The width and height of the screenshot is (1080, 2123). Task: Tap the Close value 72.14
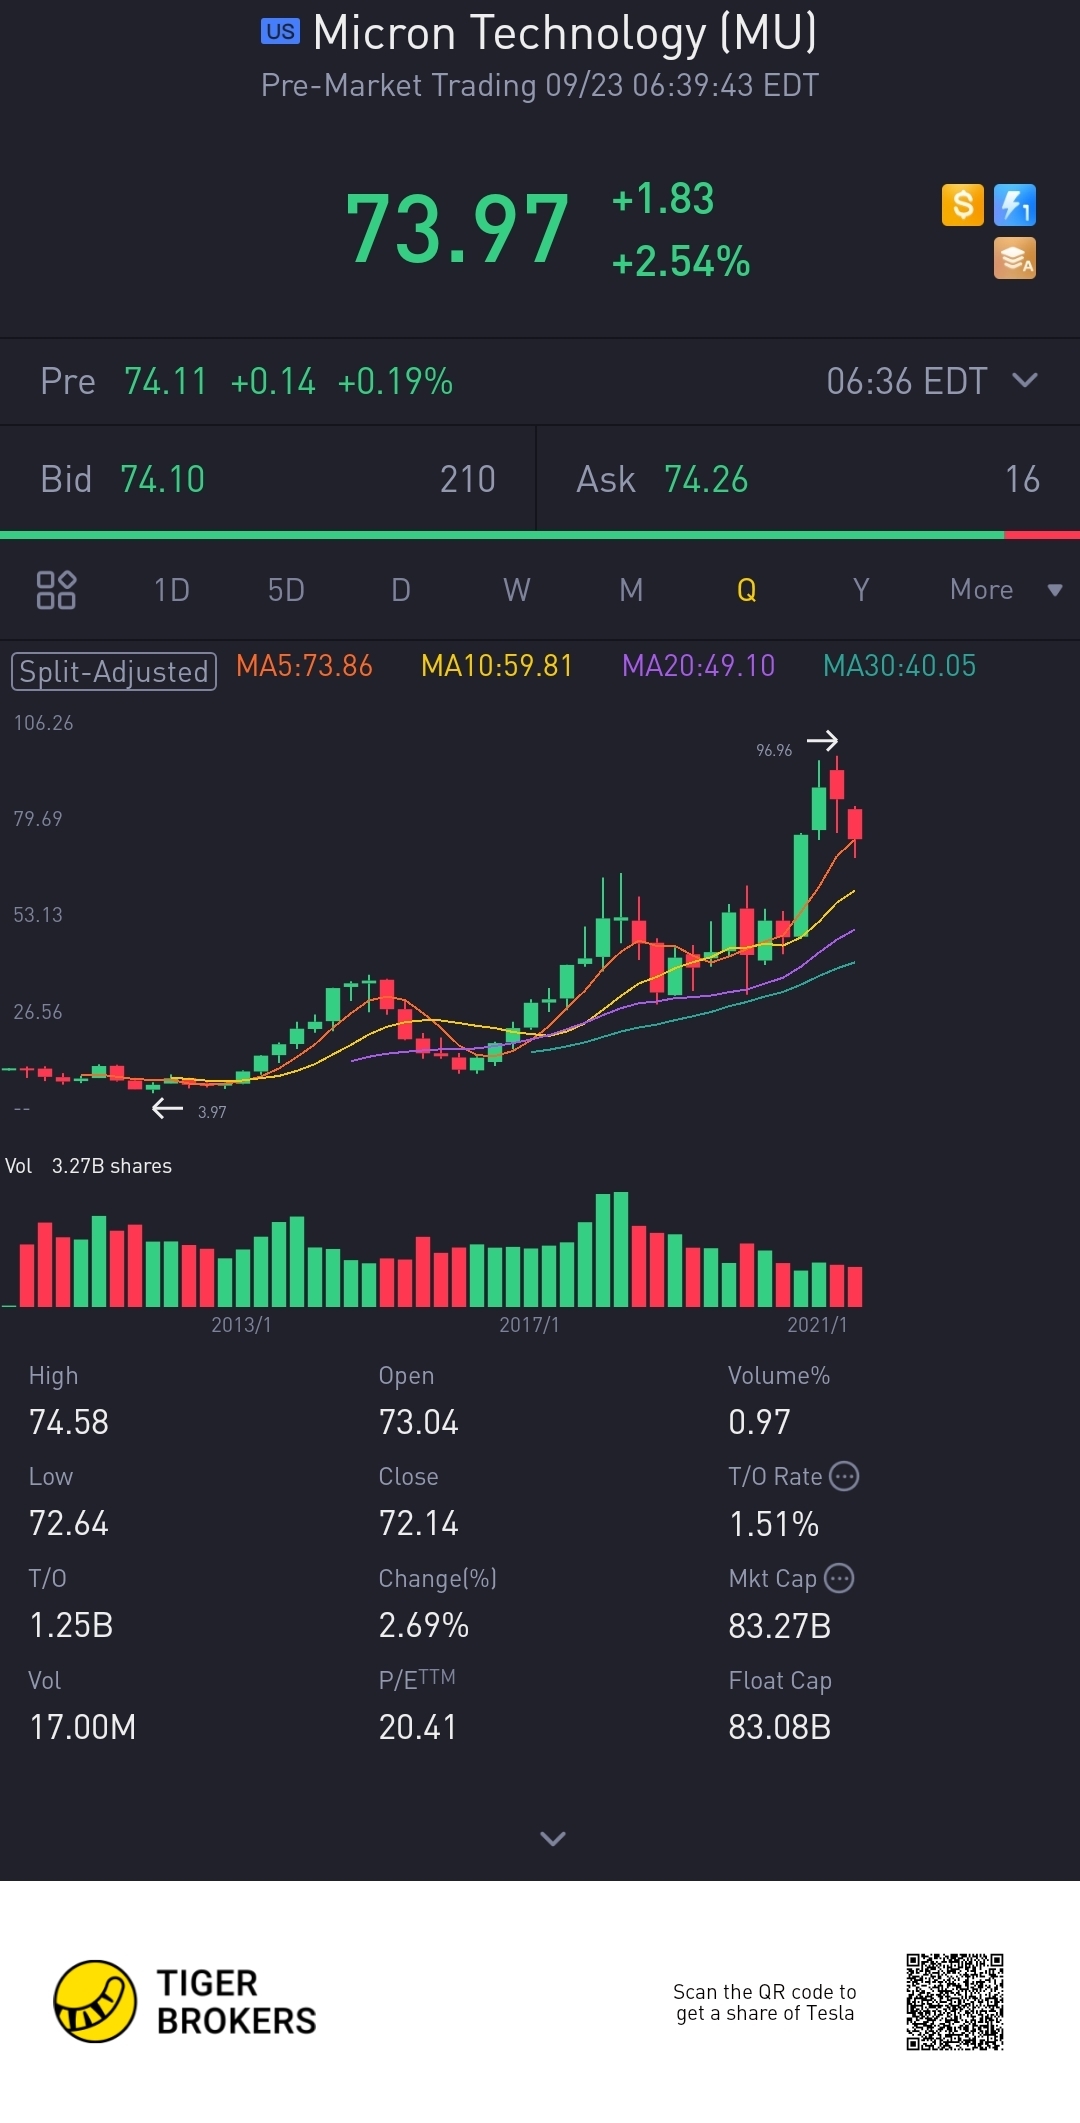(418, 1523)
